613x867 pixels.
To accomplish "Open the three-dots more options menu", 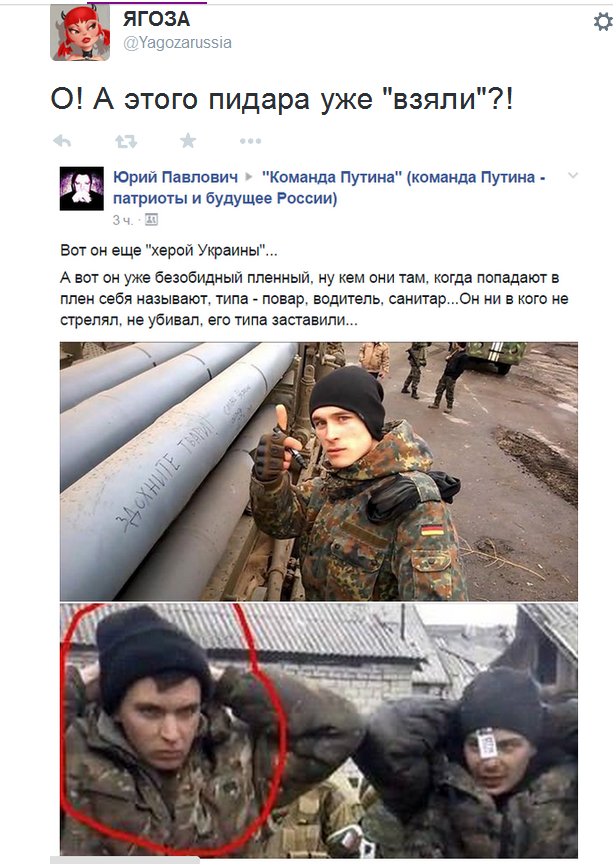I will click(250, 142).
